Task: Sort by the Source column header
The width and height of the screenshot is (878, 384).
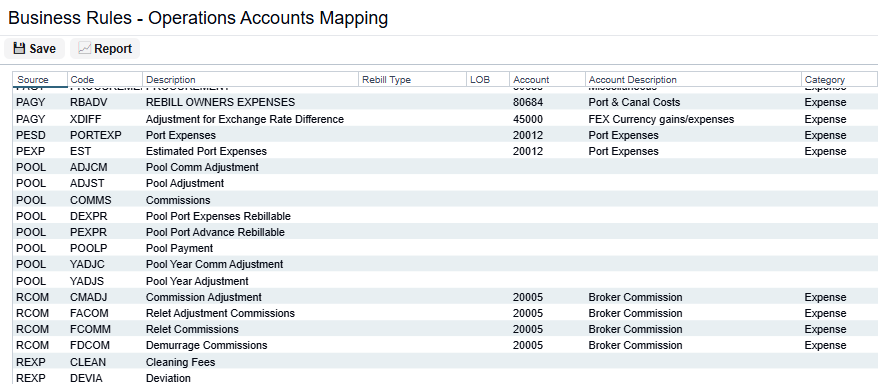Action: (40, 79)
